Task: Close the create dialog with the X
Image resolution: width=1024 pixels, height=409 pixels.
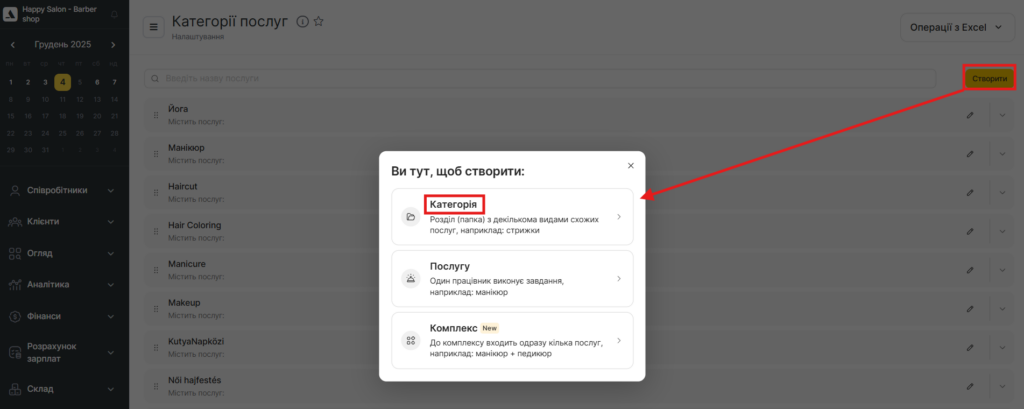Action: tap(630, 166)
